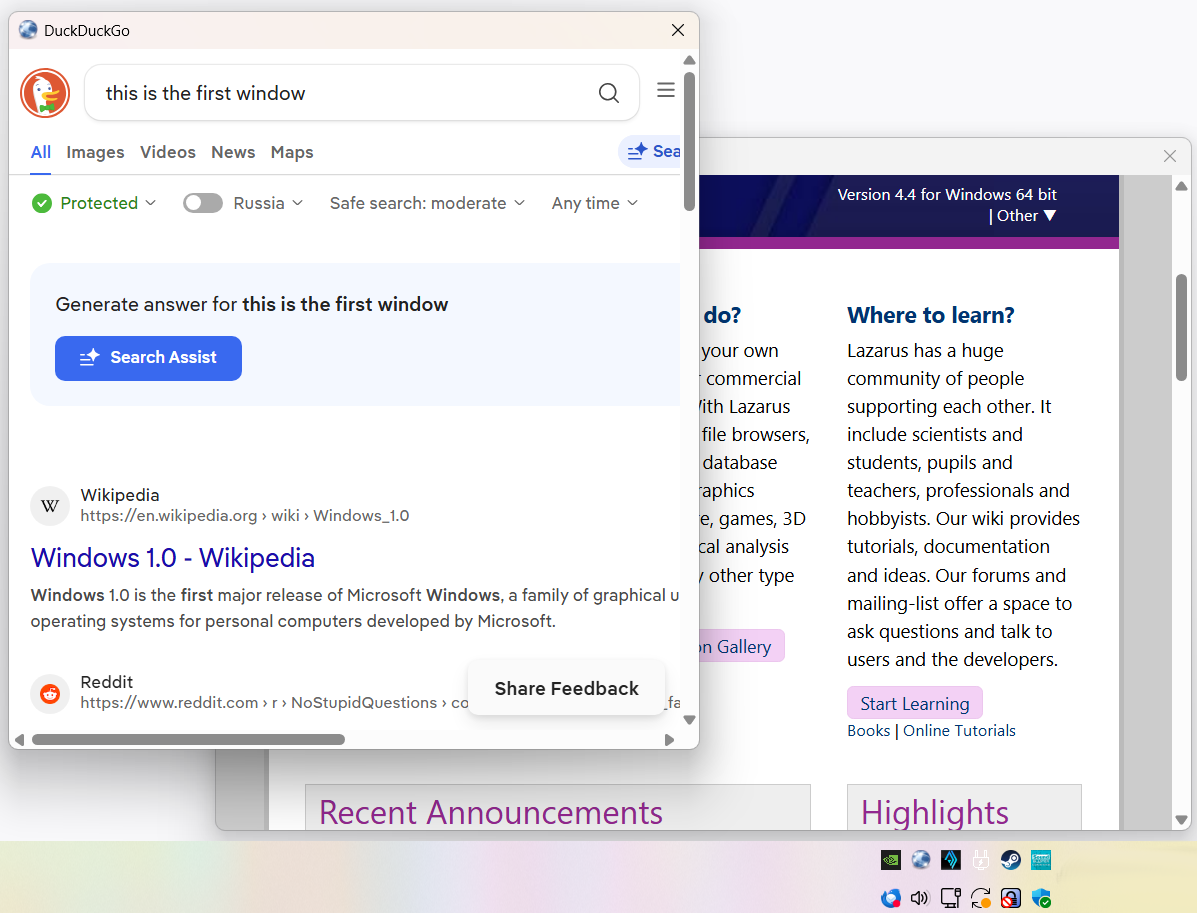Switch to the News tab

coord(233,152)
